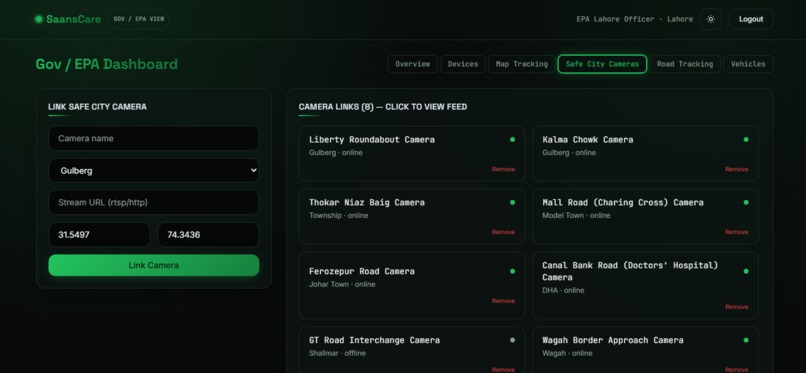
Task: View the Mall Road (Charing Cross) Camera feed
Action: (645, 216)
